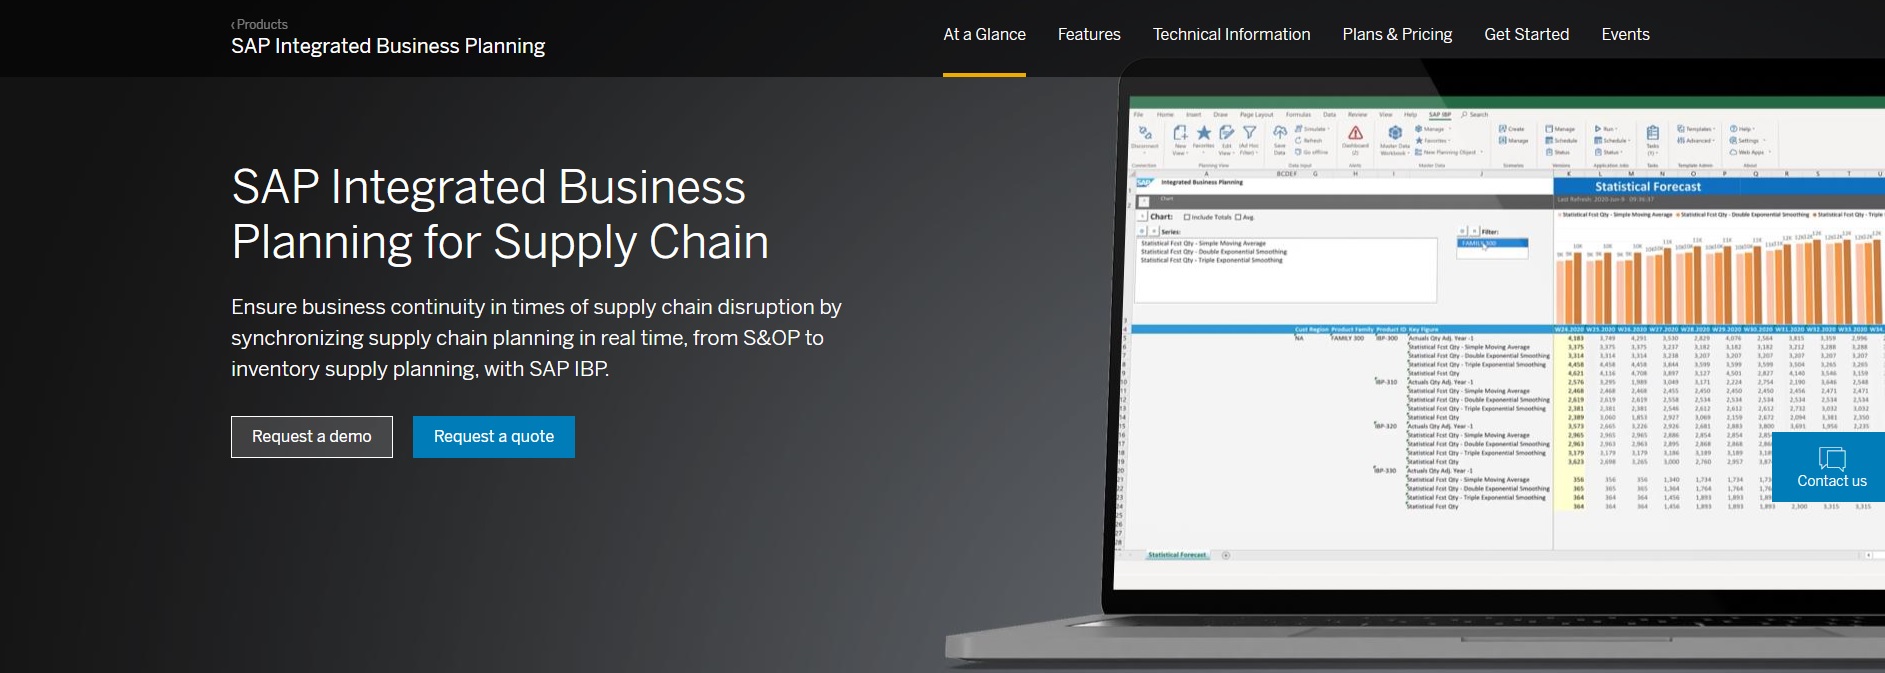Open the Templates dropdown
The width and height of the screenshot is (1885, 673).
[x=1697, y=129]
